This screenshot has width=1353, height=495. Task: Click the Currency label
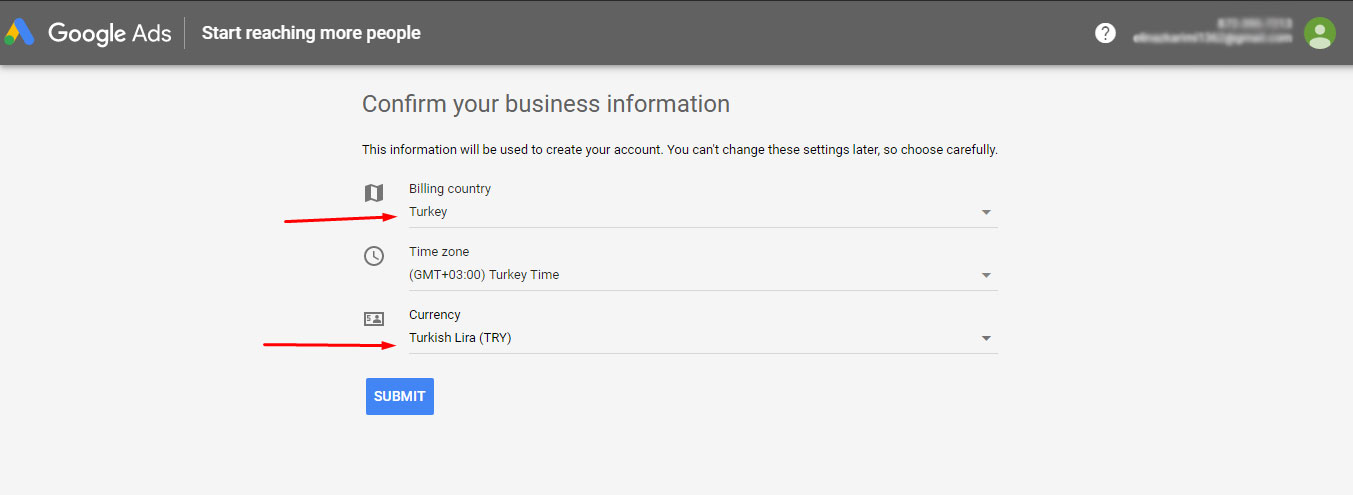point(435,315)
